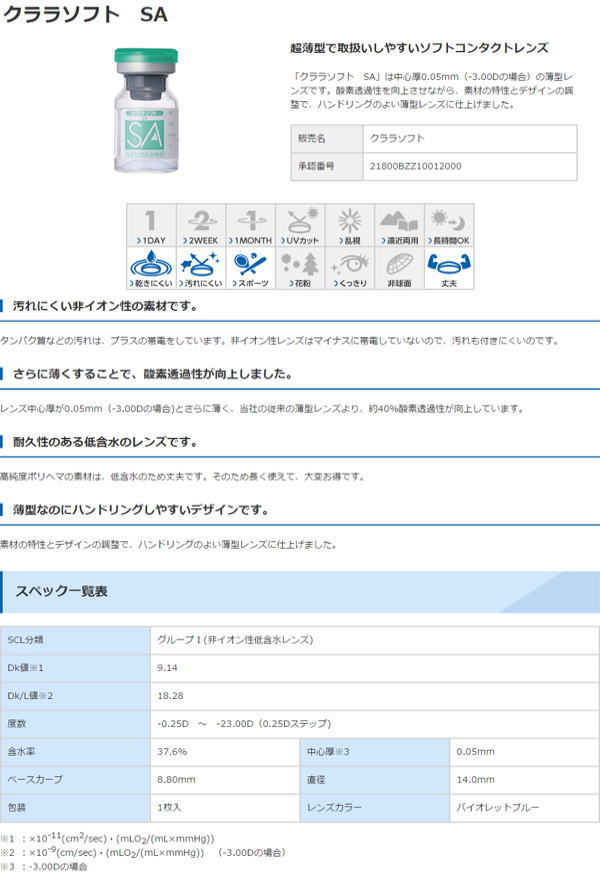Click the 2WEEK lens type icon

(x=200, y=226)
